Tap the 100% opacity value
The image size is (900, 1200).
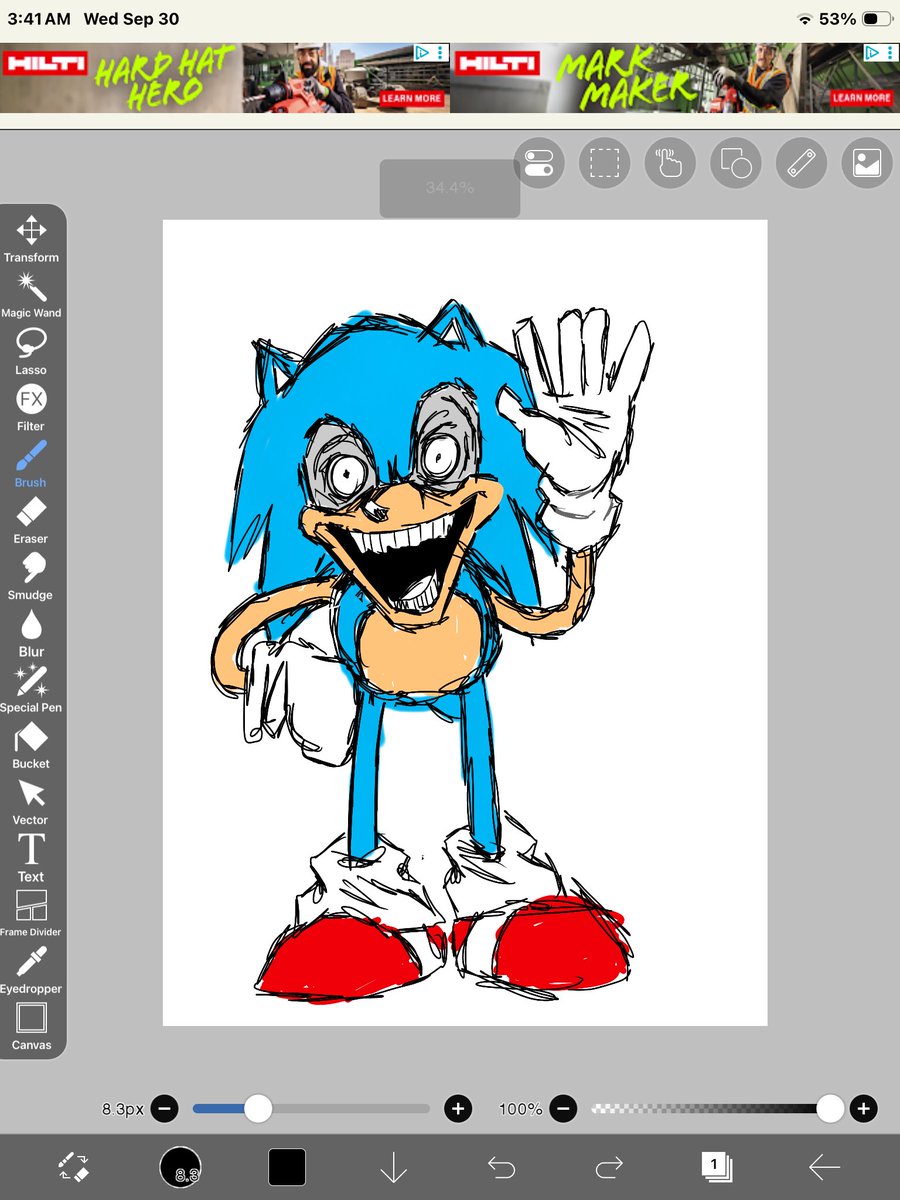pos(520,1109)
